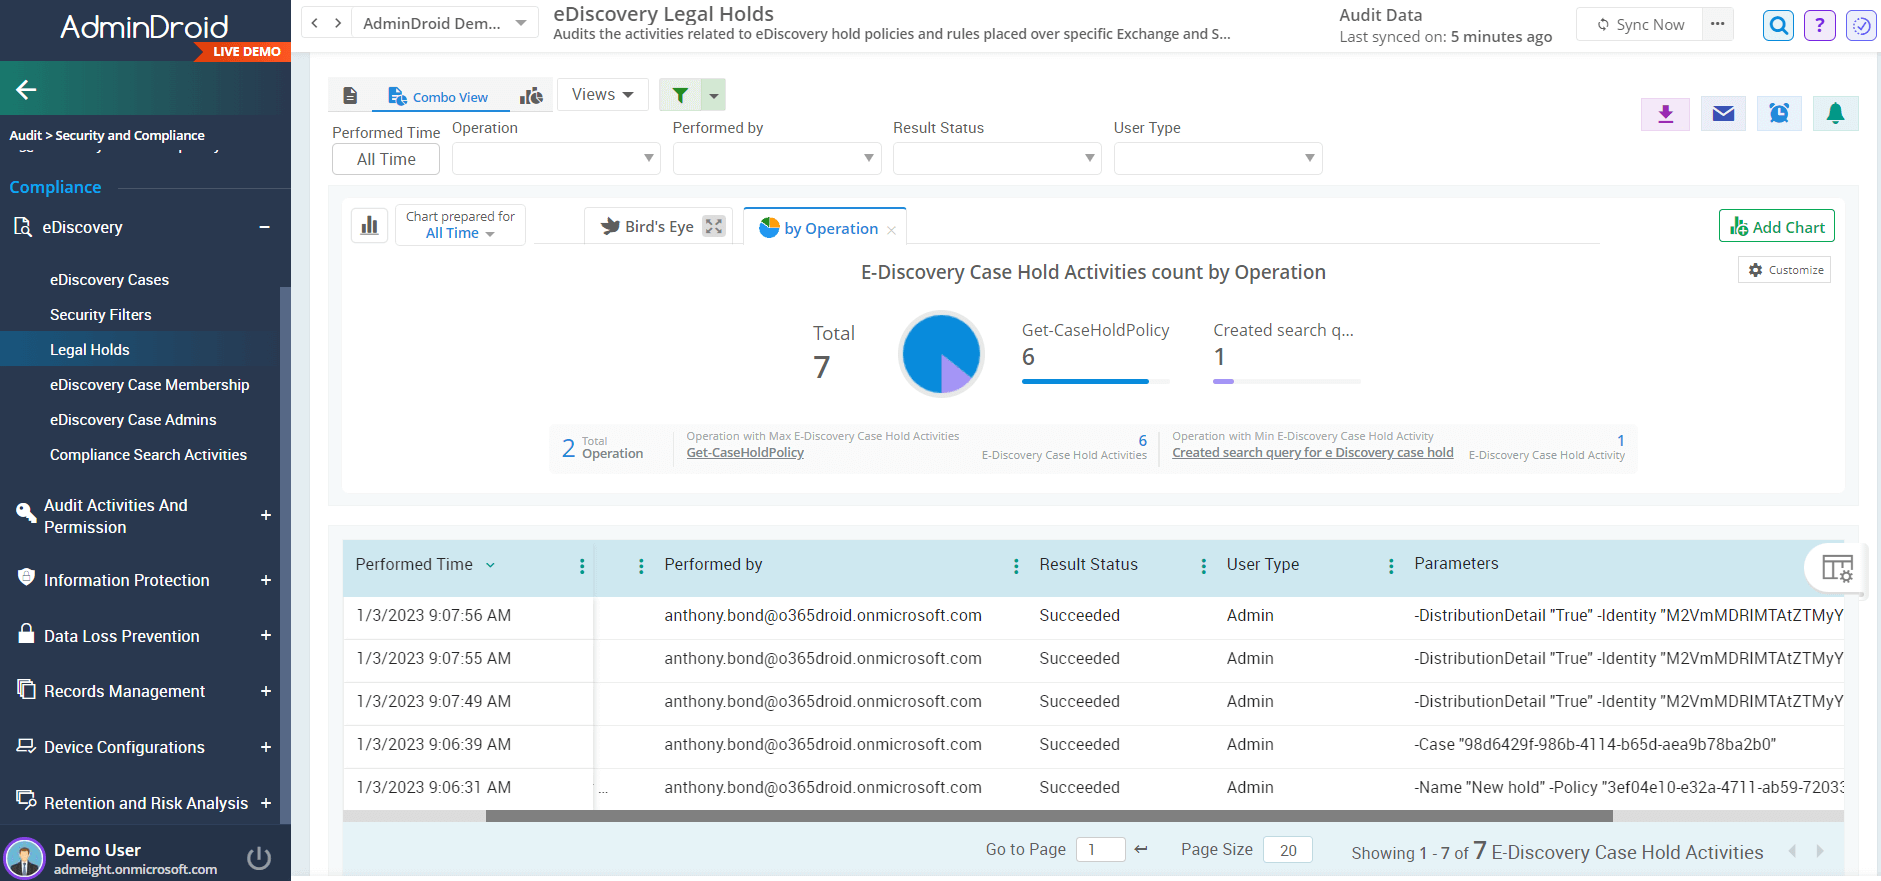Expand the Views dropdown
Viewport: 1881px width, 881px height.
(602, 95)
